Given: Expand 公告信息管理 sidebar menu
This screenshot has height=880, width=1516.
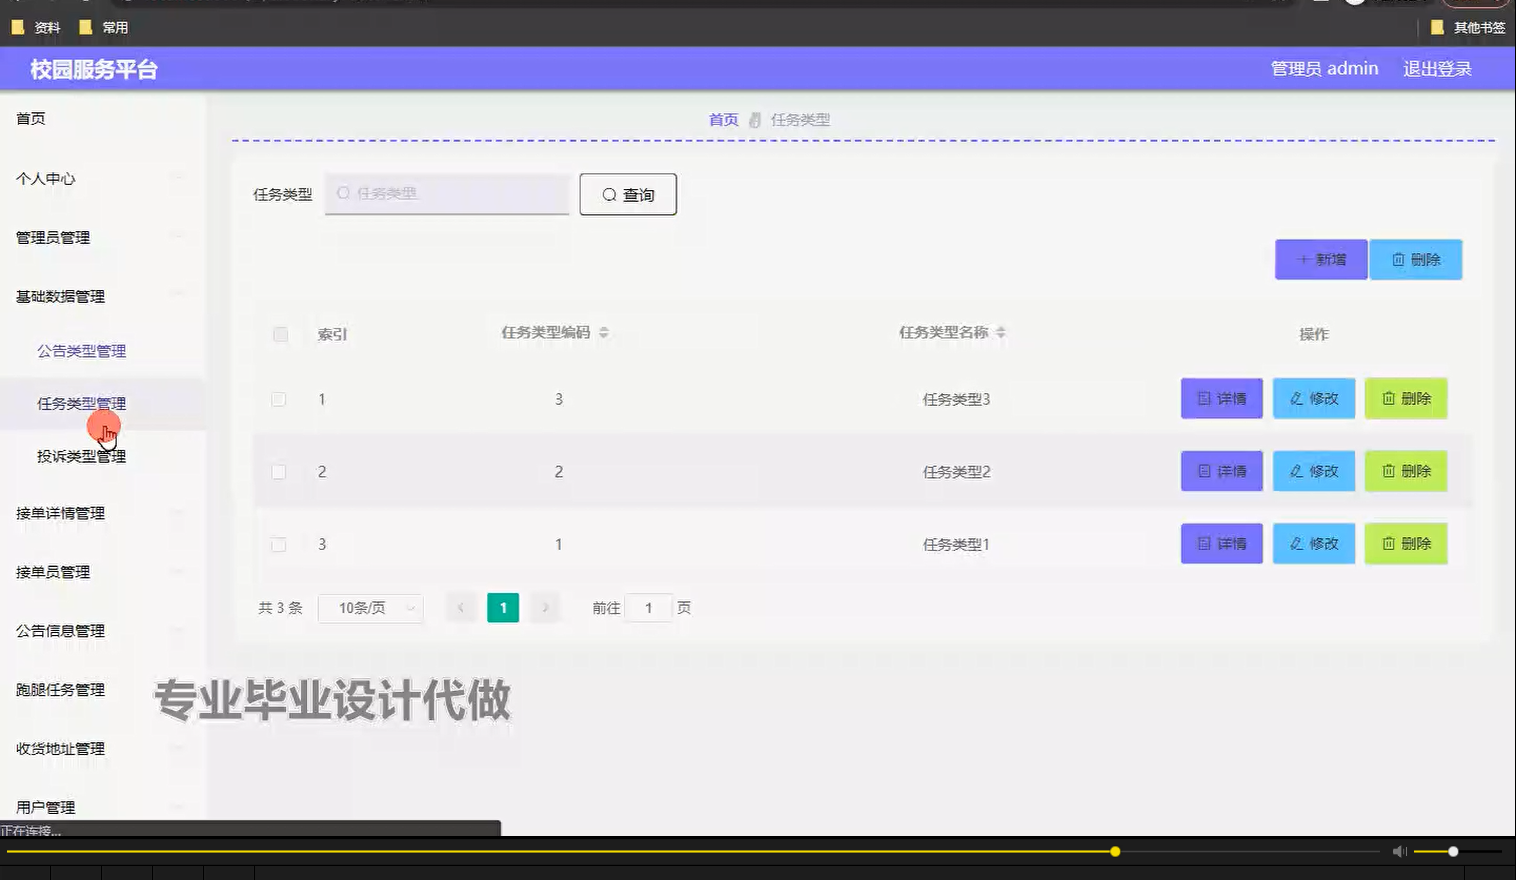Looking at the screenshot, I should pyautogui.click(x=60, y=631).
